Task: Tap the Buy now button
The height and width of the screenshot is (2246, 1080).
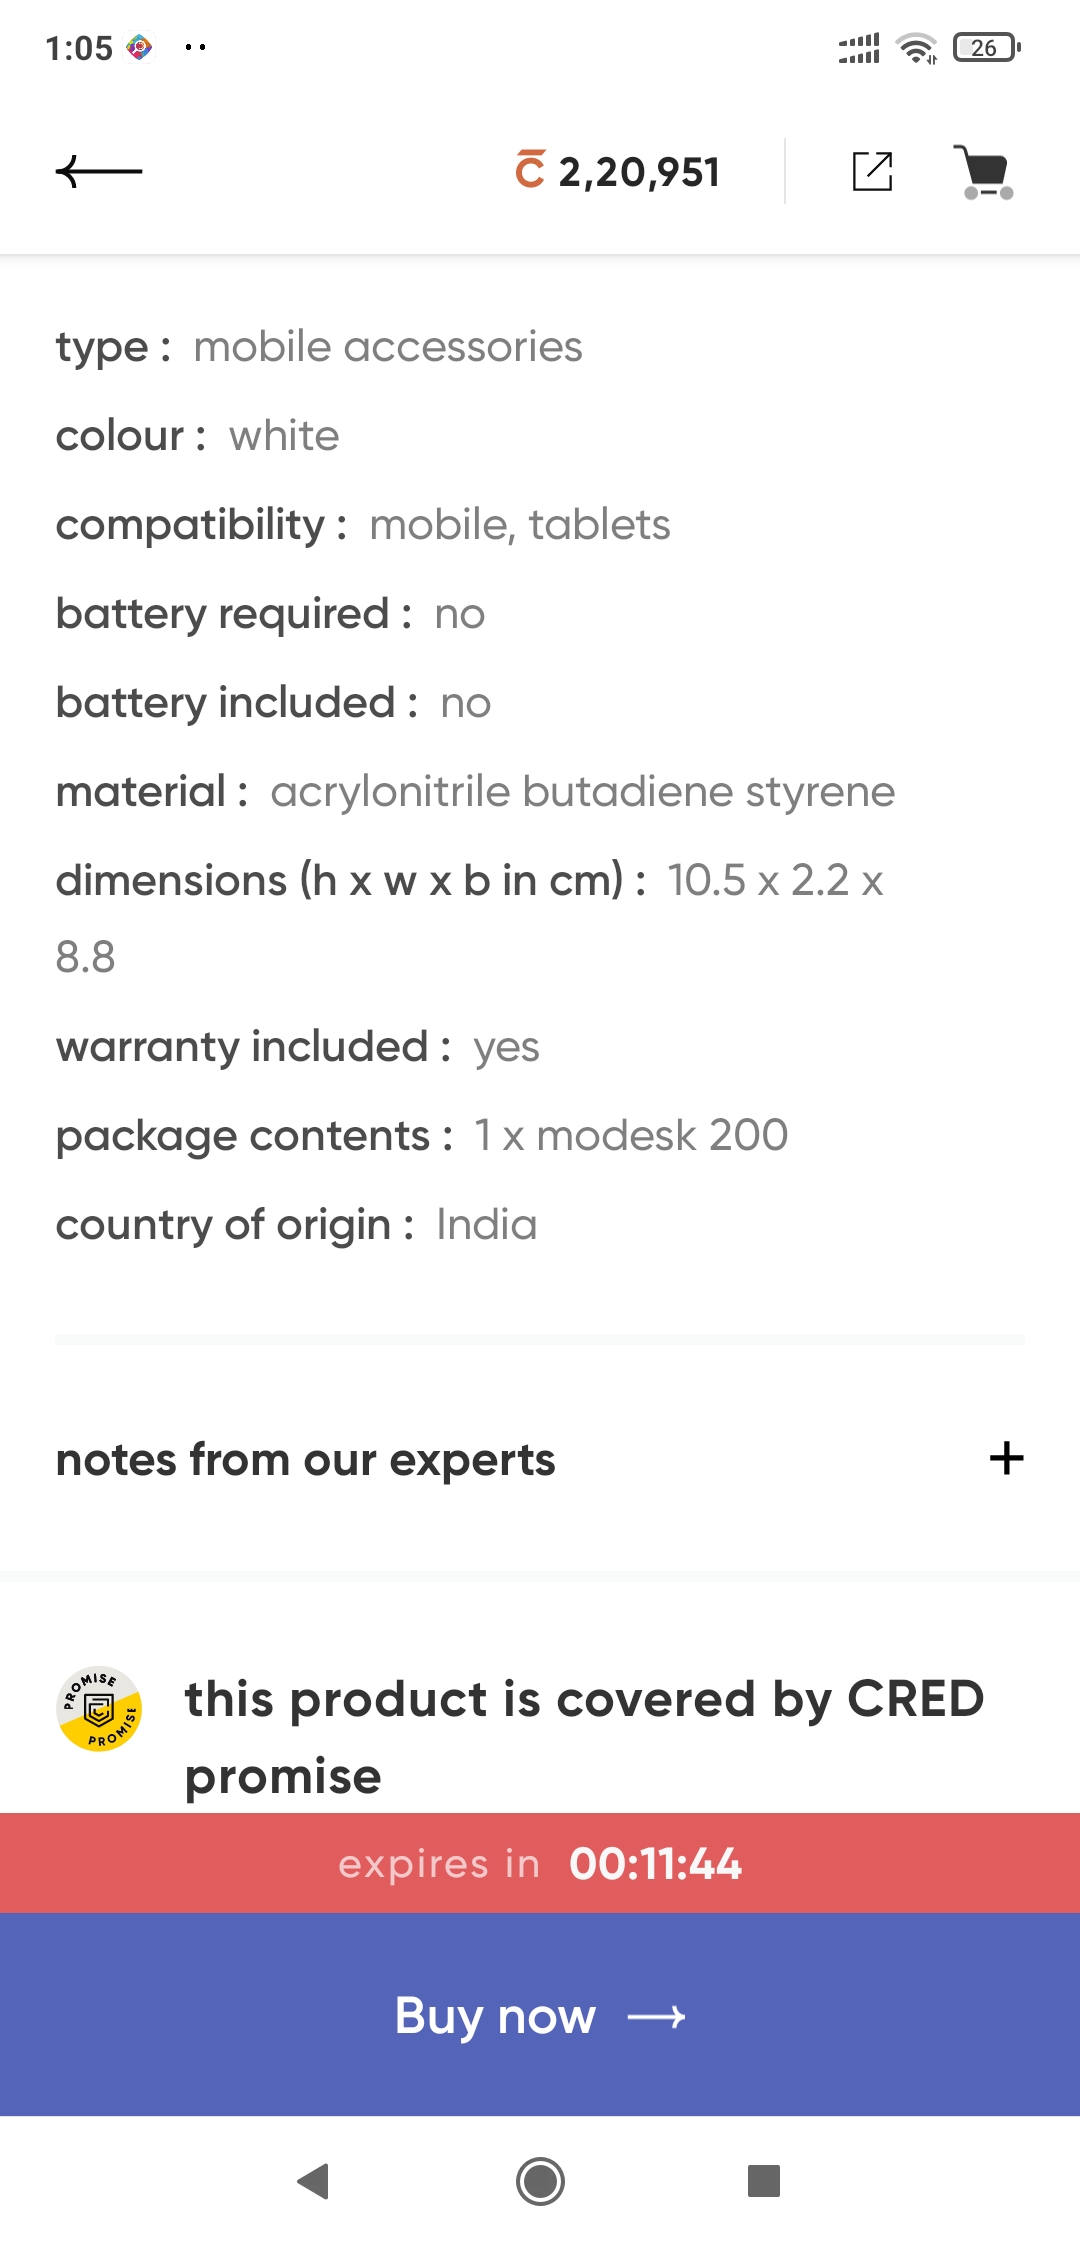Action: pyautogui.click(x=540, y=2016)
